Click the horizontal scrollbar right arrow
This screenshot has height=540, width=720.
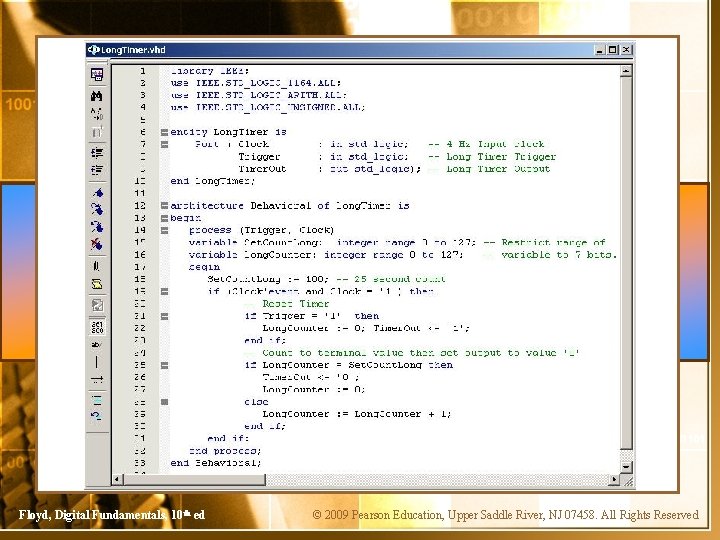(614, 479)
